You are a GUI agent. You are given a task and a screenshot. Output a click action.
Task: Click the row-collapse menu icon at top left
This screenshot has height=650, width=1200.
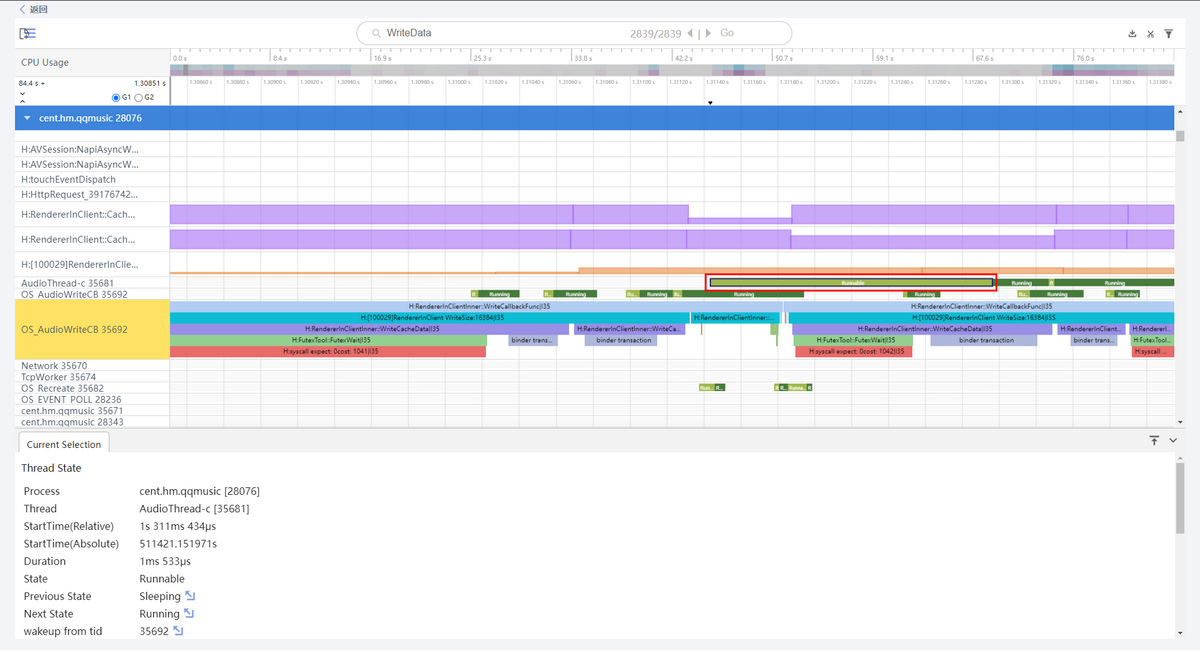point(27,33)
